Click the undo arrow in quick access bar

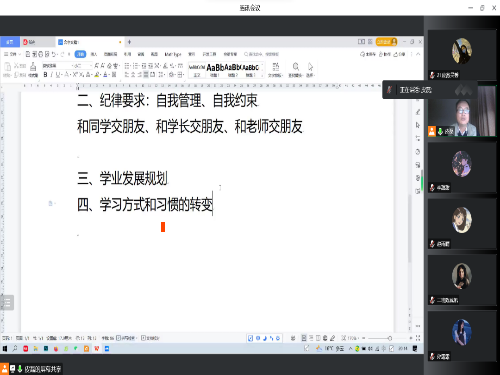coord(53,54)
